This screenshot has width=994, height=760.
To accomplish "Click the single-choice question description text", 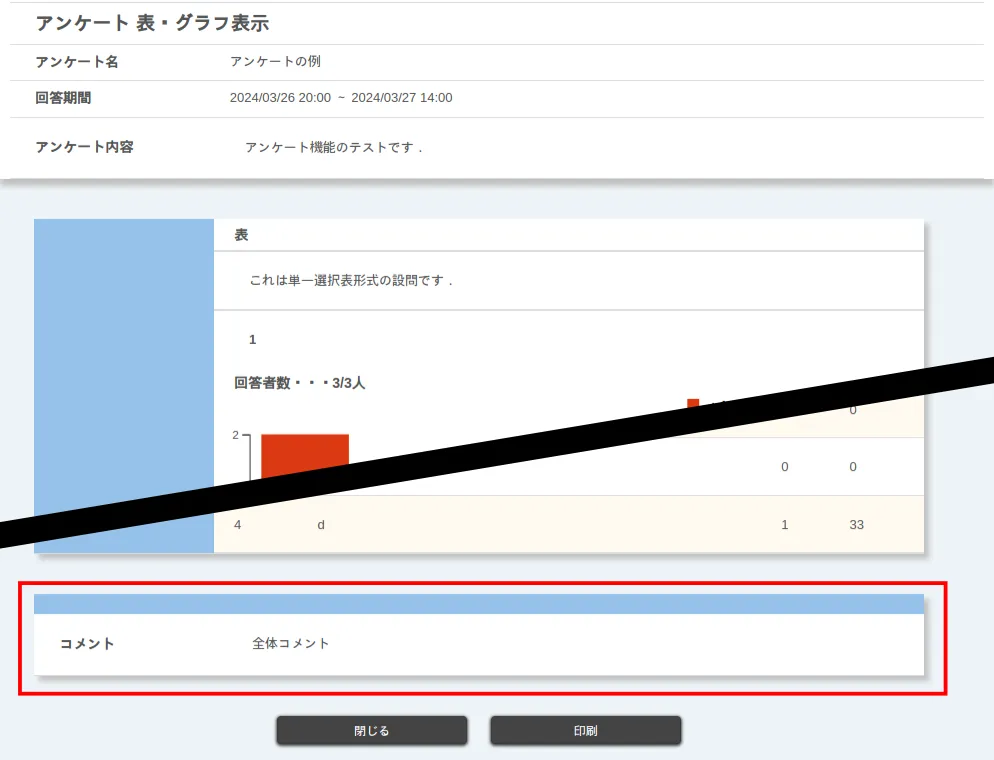I will tap(351, 281).
